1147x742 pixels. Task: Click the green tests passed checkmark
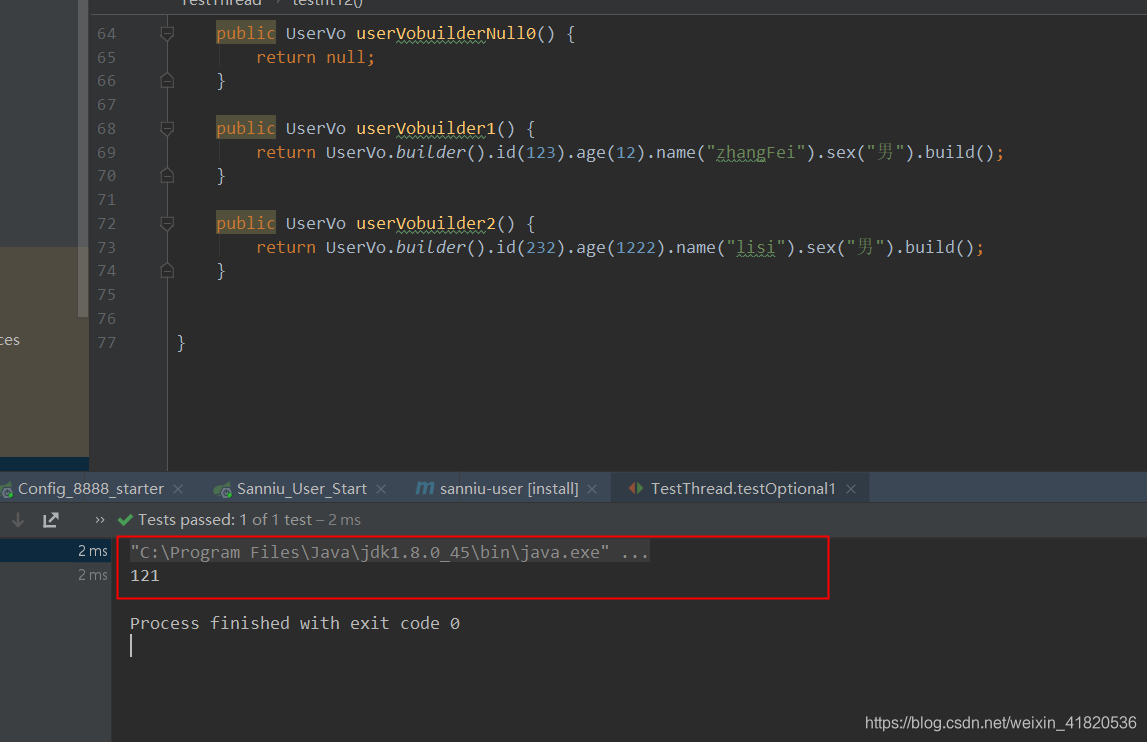tap(125, 520)
